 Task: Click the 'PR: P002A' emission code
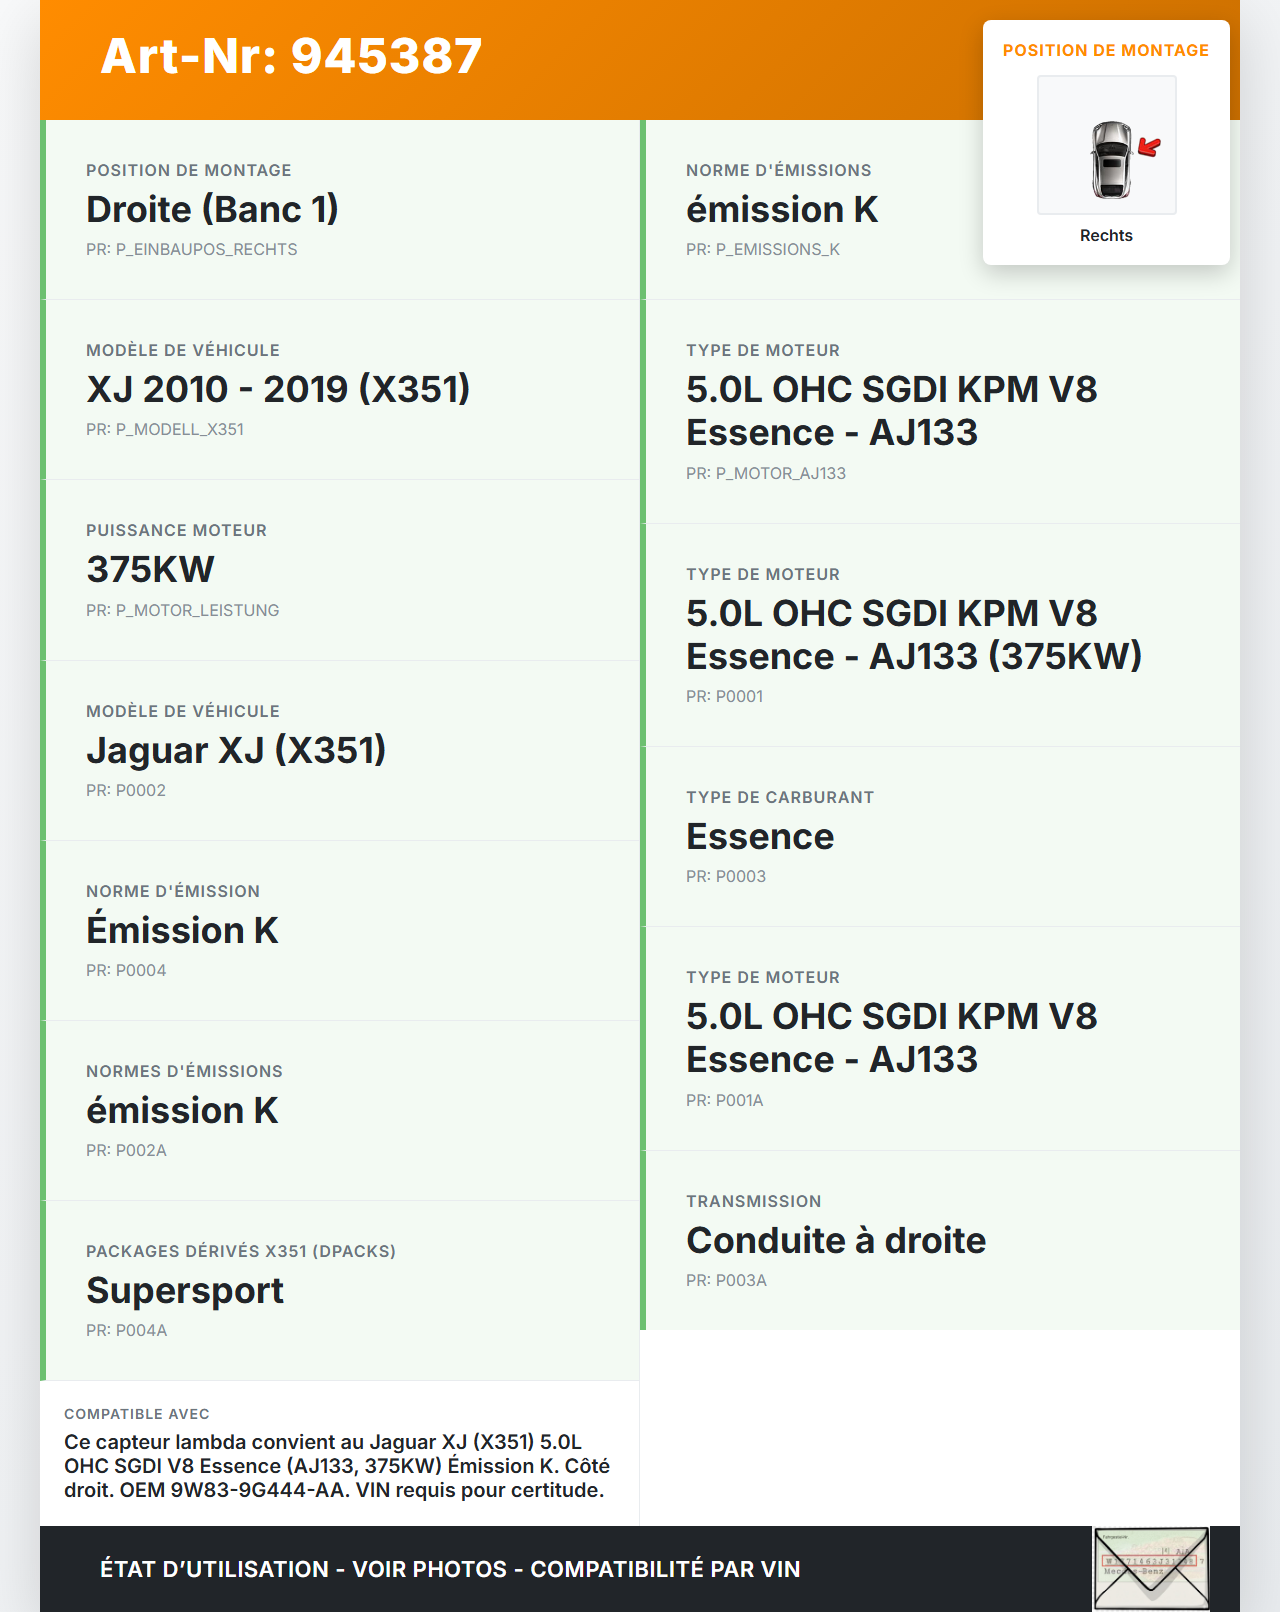tap(126, 1150)
